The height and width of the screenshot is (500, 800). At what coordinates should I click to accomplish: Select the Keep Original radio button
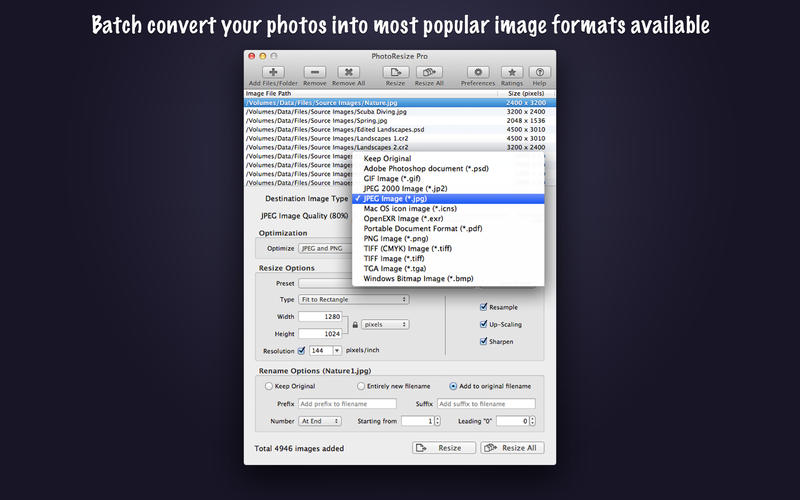click(x=269, y=386)
